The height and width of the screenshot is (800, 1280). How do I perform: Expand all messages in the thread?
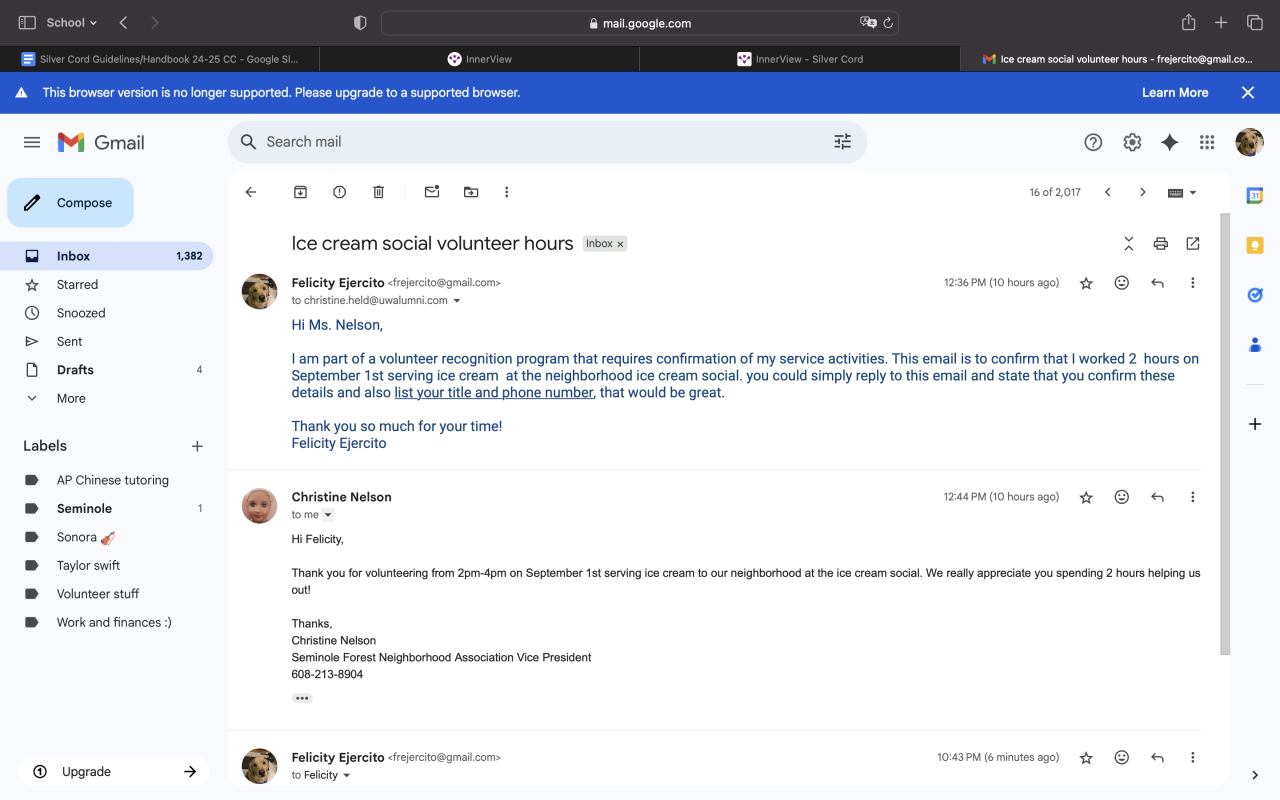pos(1129,244)
